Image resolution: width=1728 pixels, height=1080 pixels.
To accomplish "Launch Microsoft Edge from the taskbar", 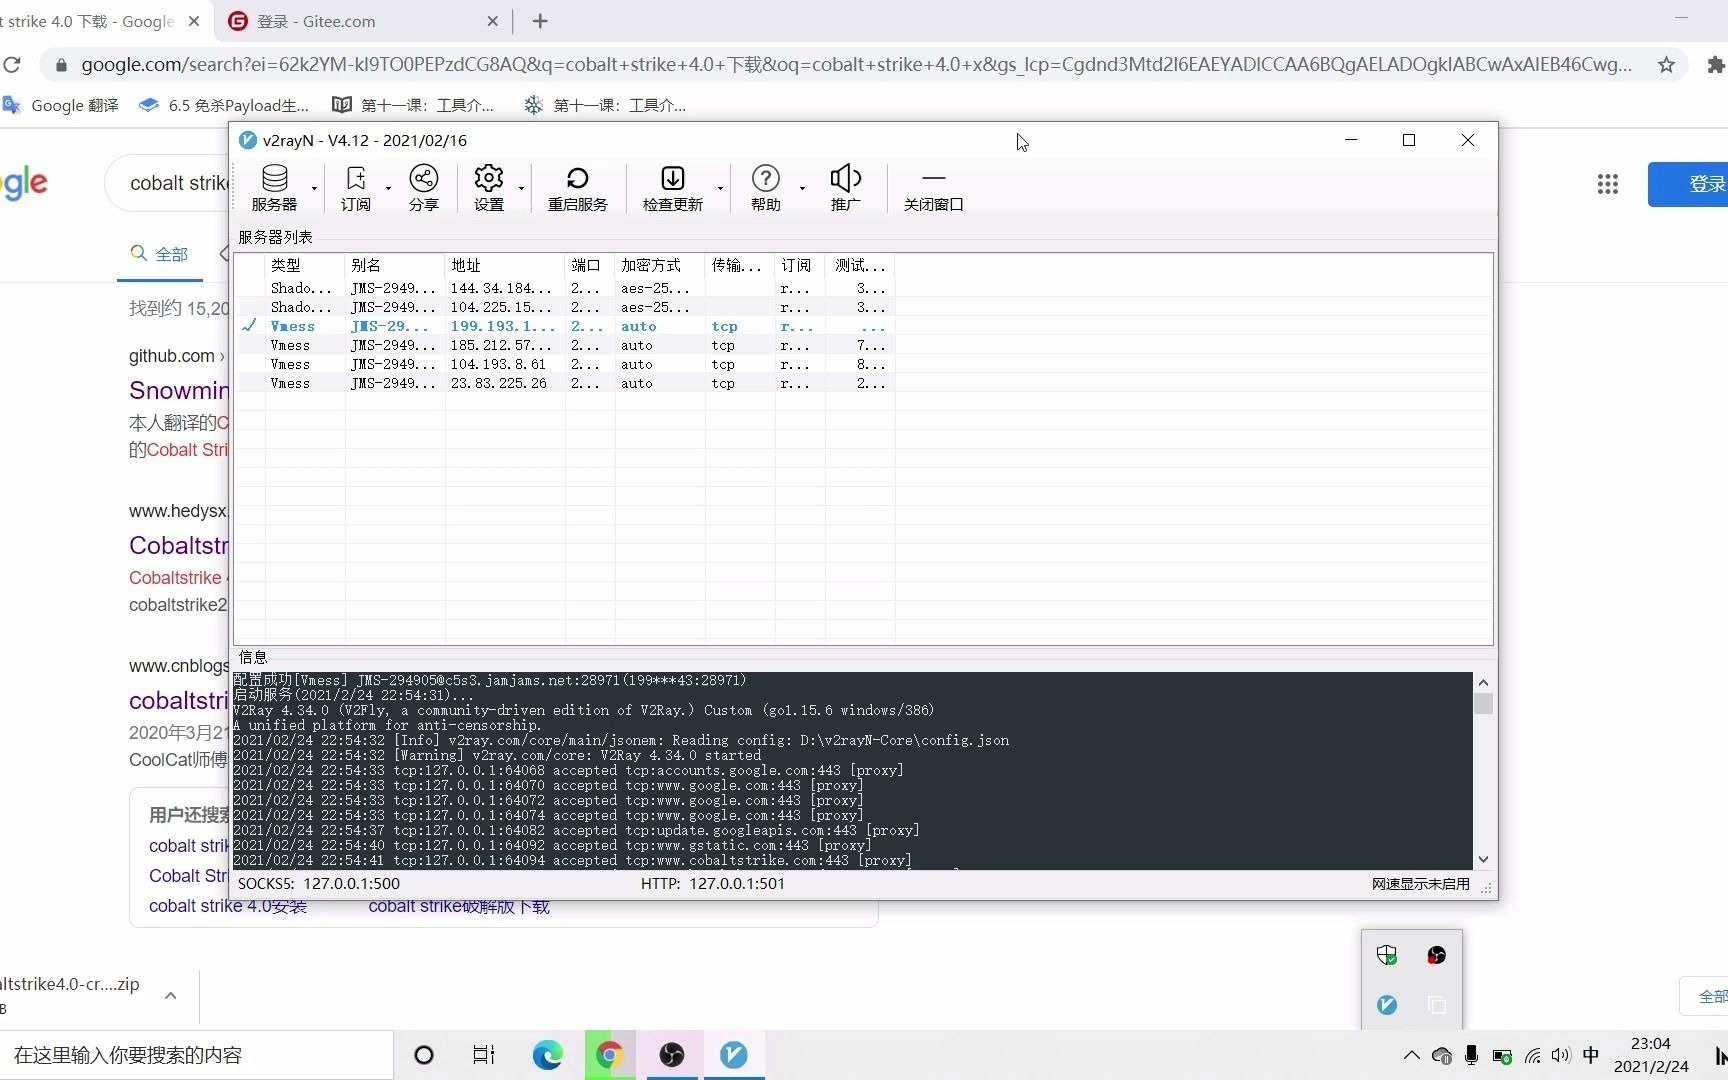I will click(547, 1055).
